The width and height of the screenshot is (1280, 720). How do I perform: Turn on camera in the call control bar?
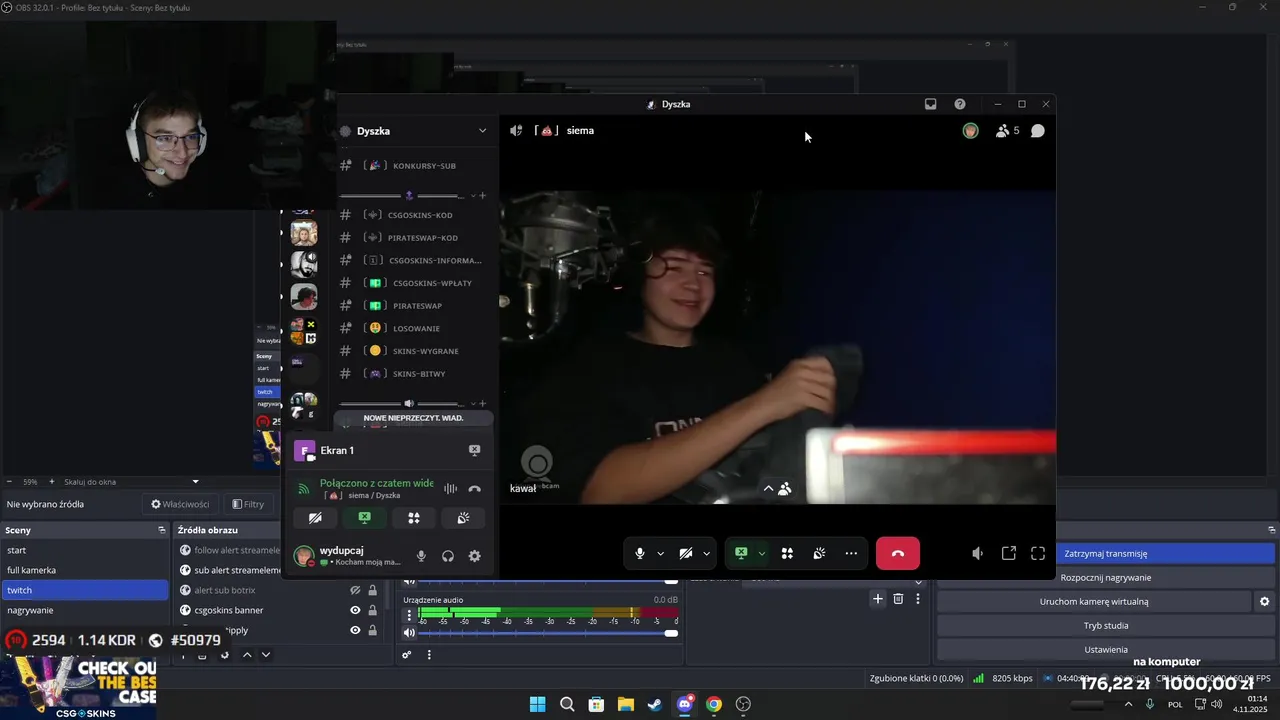[686, 553]
